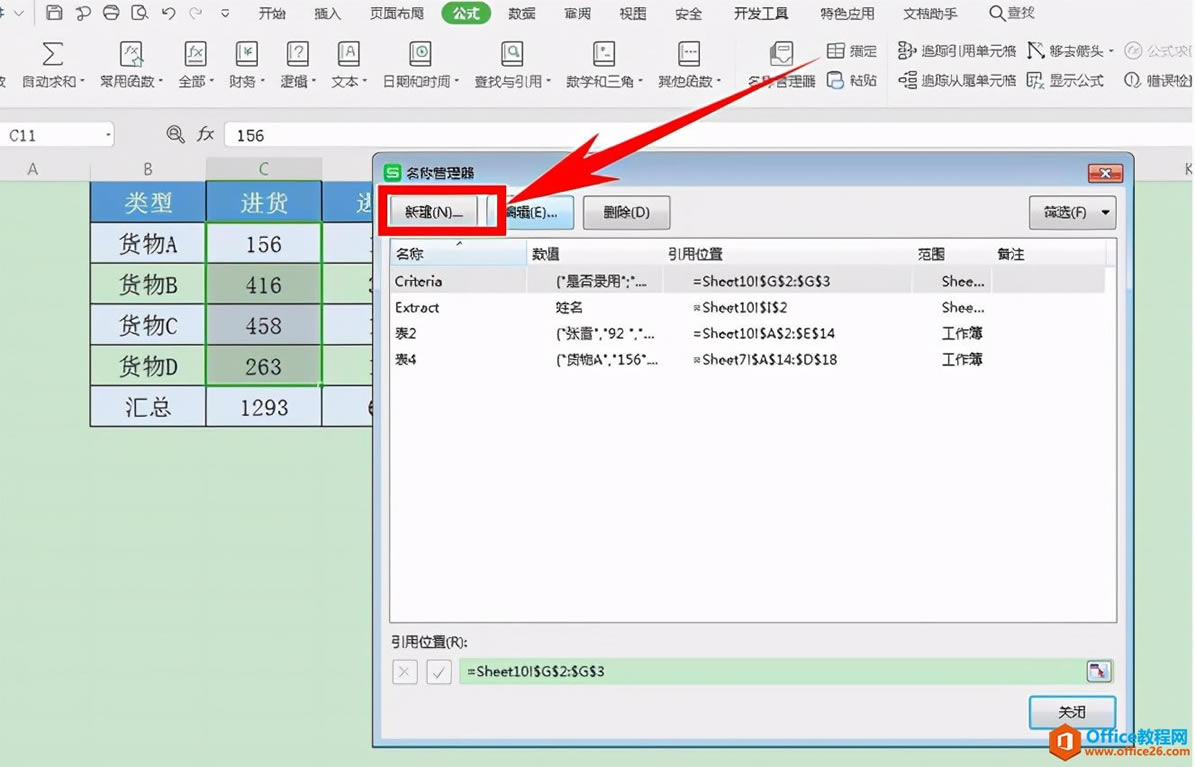This screenshot has height=767, width=1195.
Task: Click the checkmark confirm icon beside reference box
Action: pos(439,672)
